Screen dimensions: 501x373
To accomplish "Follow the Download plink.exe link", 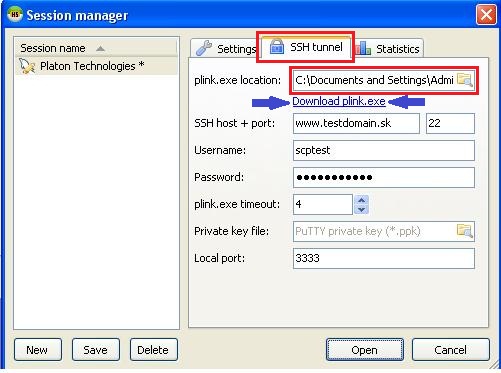I will tap(339, 101).
